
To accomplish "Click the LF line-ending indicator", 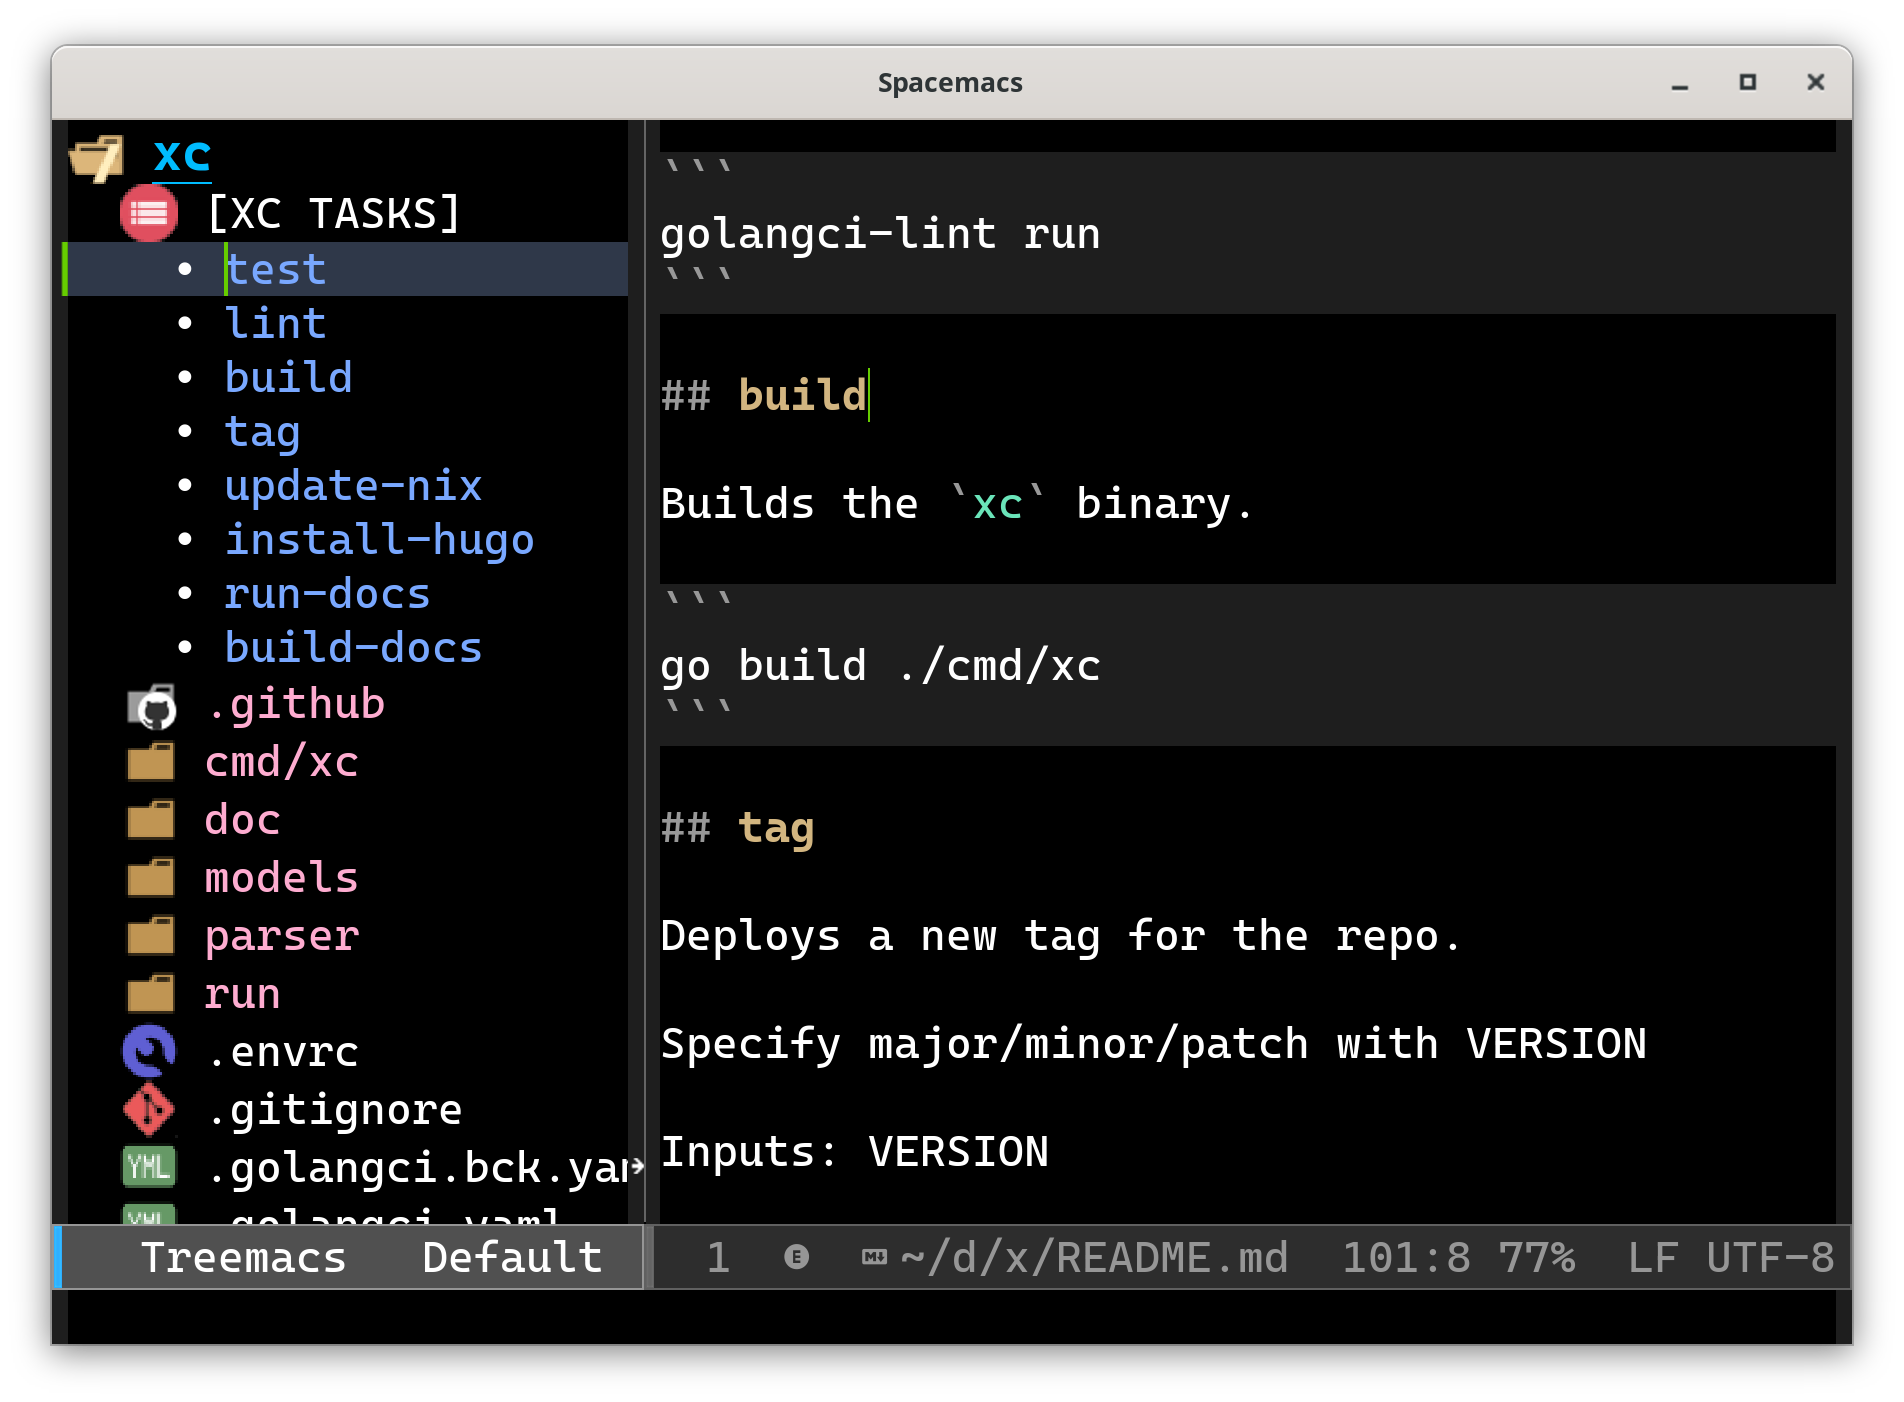I will pos(1653,1257).
